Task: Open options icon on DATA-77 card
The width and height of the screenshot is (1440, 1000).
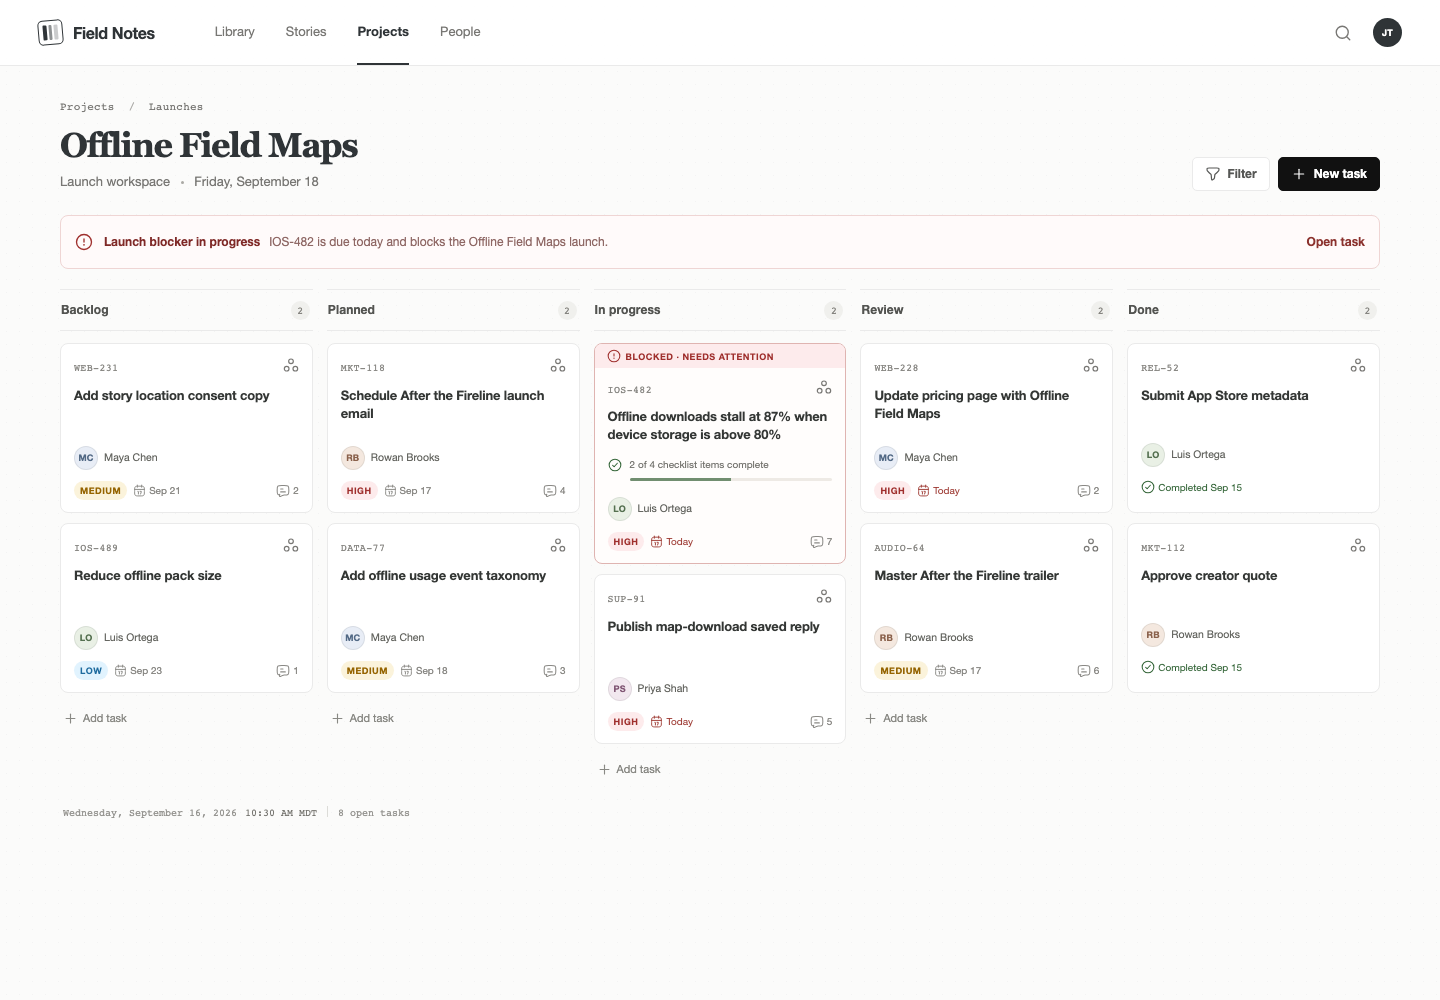Action: click(x=558, y=546)
